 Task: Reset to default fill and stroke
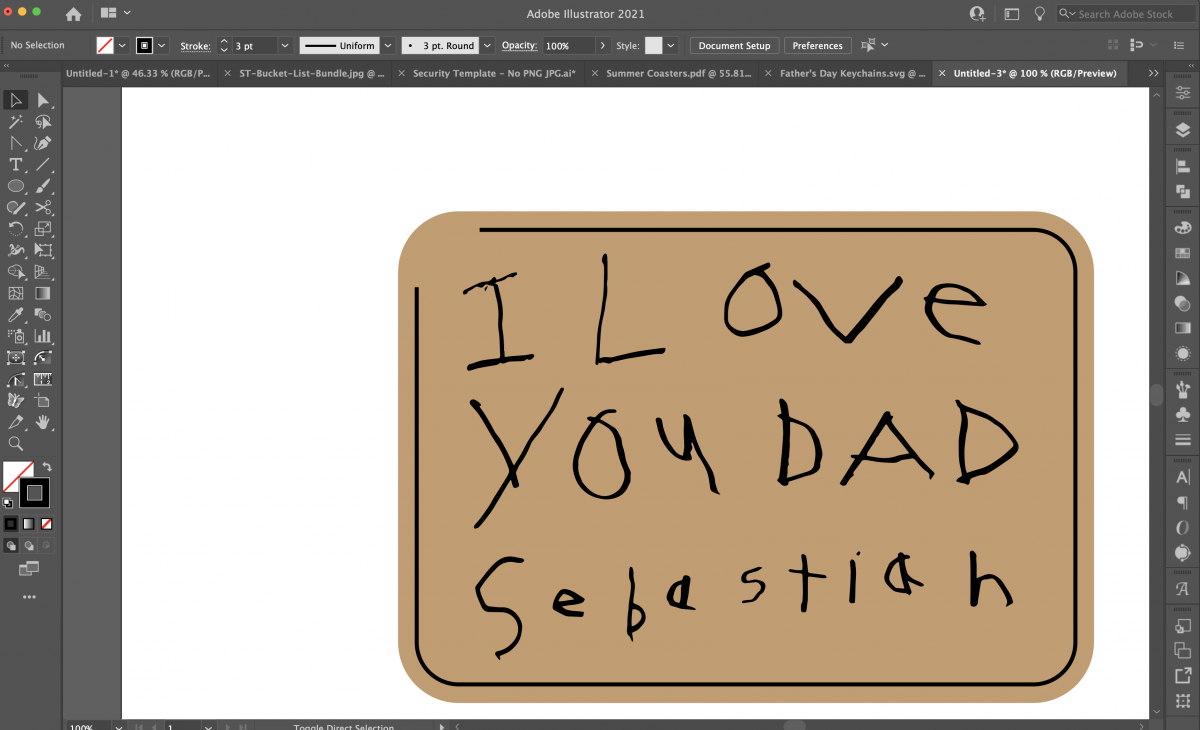8,503
